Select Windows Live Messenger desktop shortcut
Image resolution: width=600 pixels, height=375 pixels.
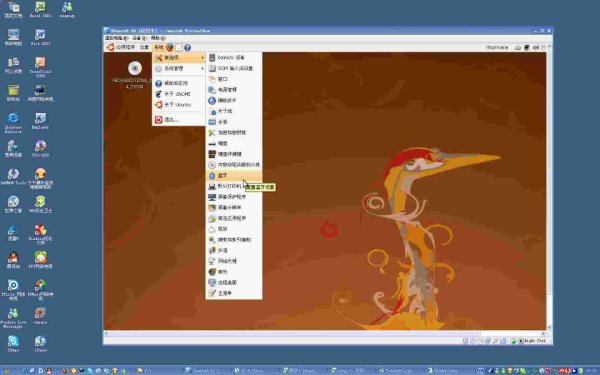(13, 318)
